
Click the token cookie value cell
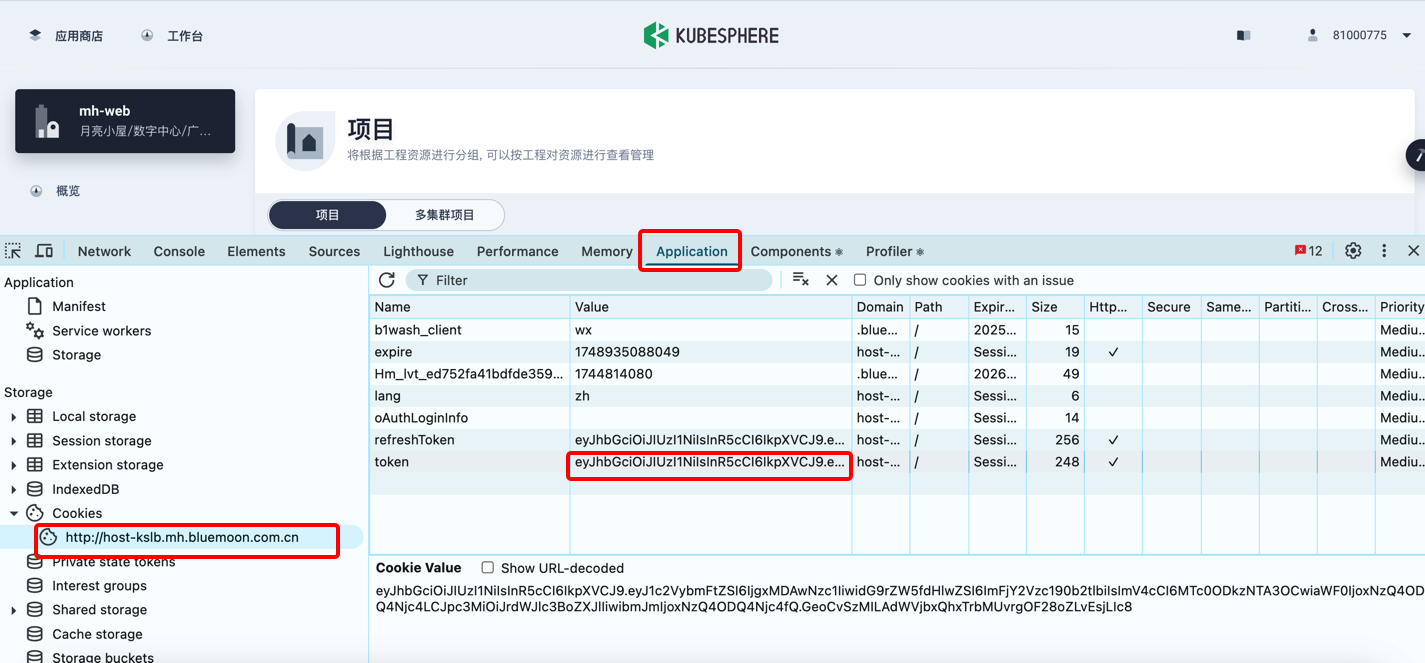[x=710, y=462]
